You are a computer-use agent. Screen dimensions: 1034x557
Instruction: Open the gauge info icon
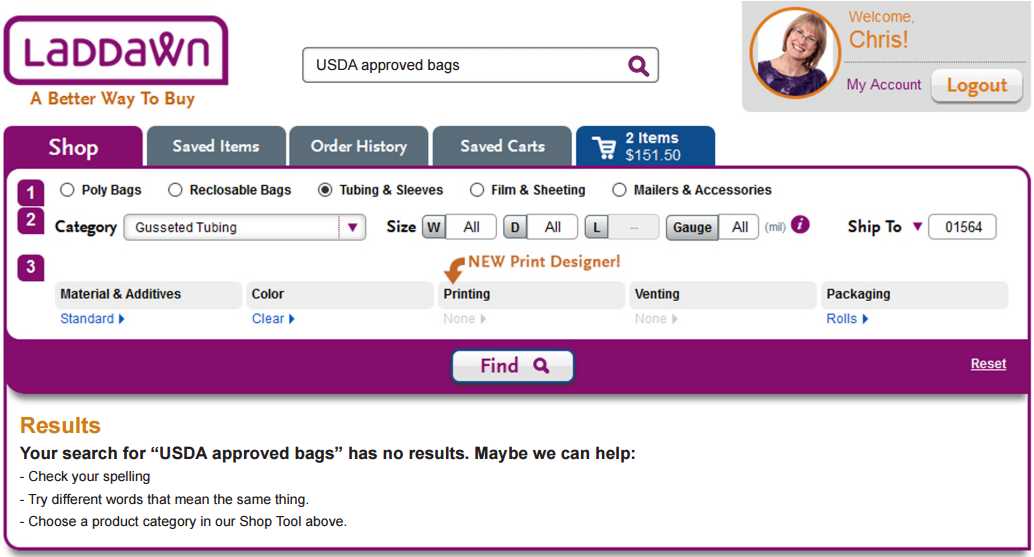(x=800, y=225)
